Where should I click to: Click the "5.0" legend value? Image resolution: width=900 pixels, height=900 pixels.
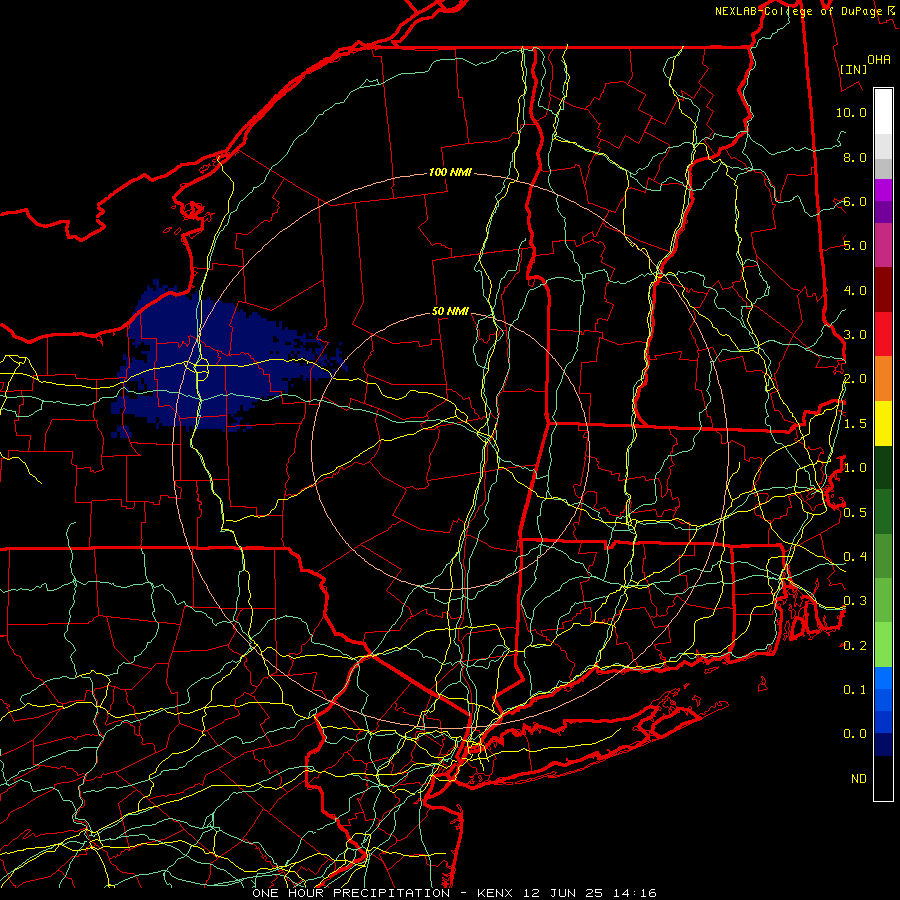(855, 246)
